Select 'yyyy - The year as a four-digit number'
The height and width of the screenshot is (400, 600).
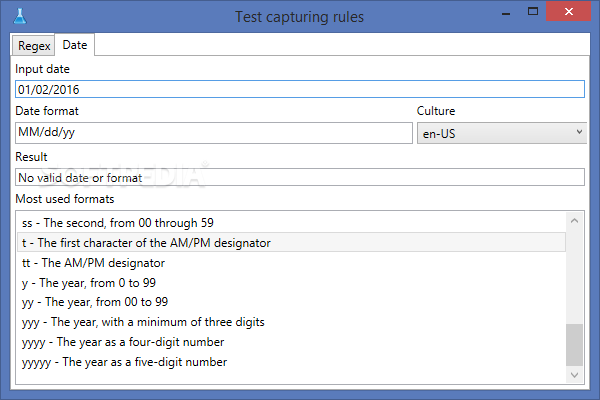point(291,342)
